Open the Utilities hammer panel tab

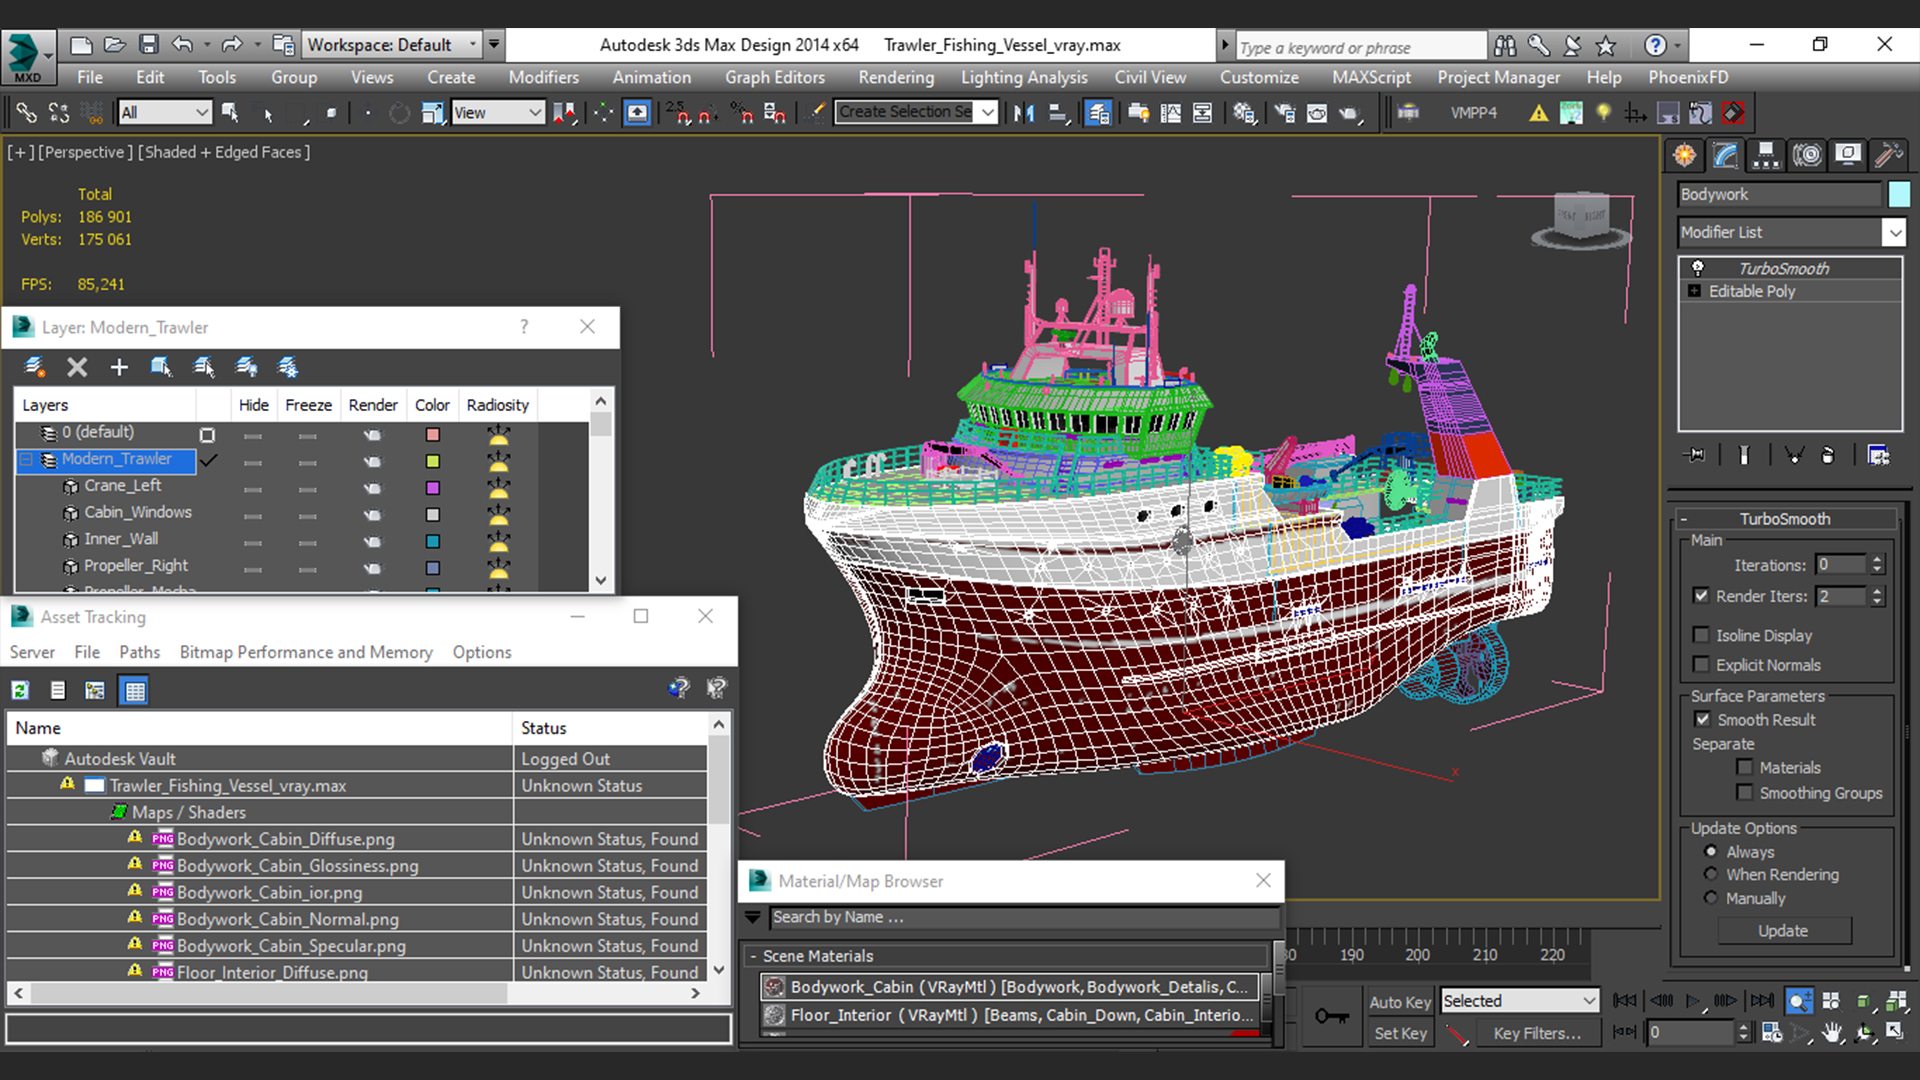pos(1888,155)
